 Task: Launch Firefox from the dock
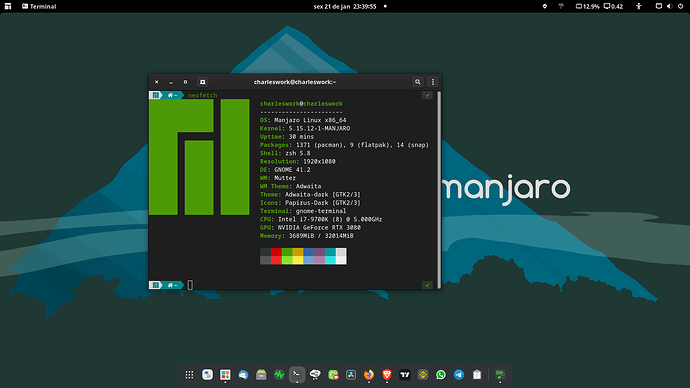click(369, 375)
